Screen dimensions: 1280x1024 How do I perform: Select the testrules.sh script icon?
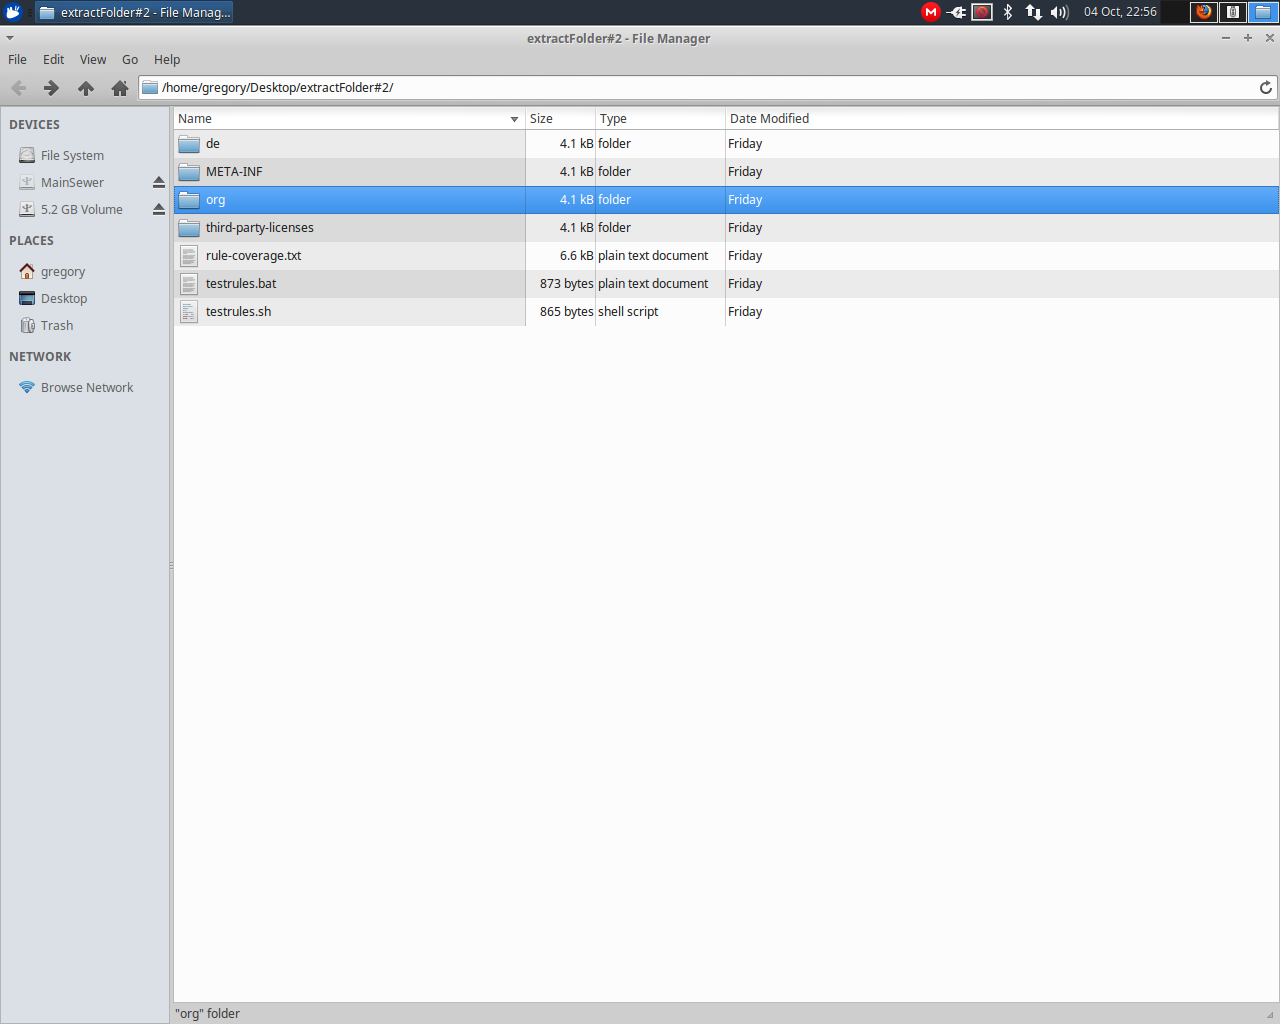pos(189,312)
